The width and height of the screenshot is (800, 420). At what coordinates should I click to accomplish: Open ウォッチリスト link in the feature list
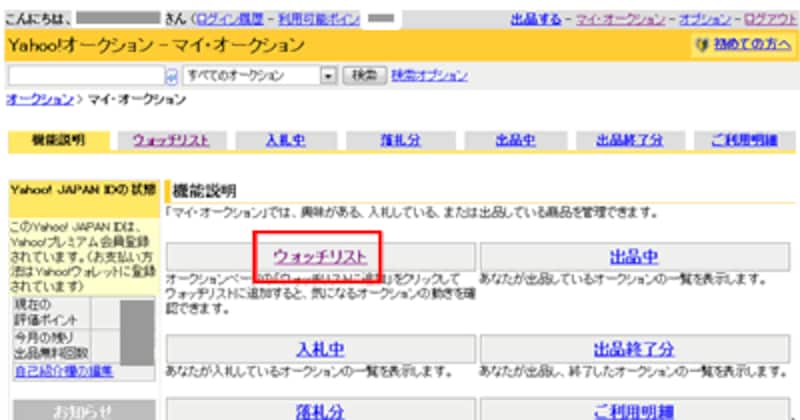[320, 257]
